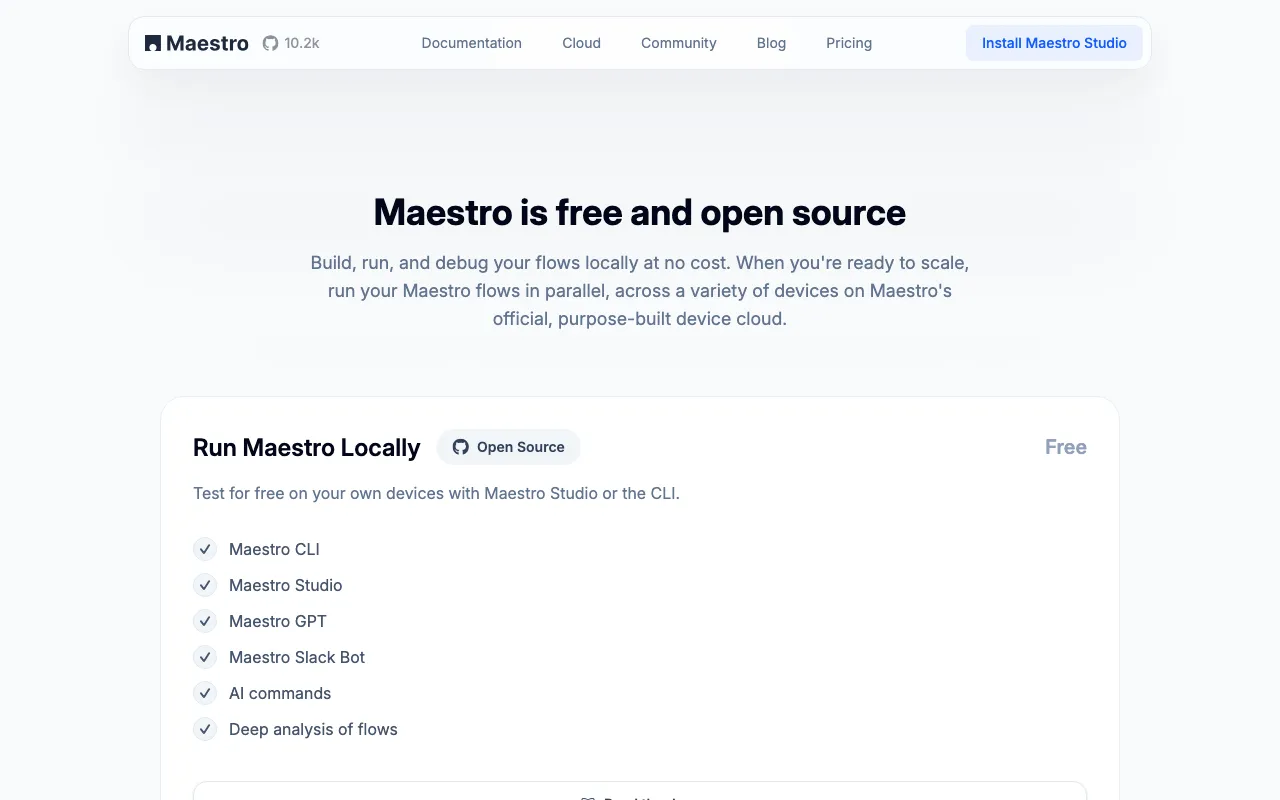Open the Community nav link
This screenshot has height=800, width=1280.
tap(679, 43)
